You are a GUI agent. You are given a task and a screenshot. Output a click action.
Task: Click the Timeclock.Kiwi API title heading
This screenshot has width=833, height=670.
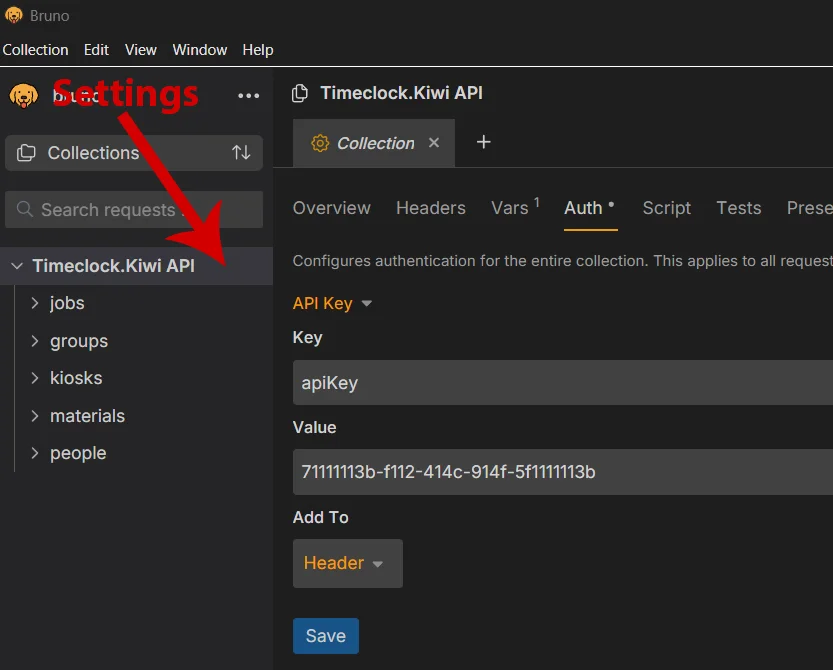point(401,93)
